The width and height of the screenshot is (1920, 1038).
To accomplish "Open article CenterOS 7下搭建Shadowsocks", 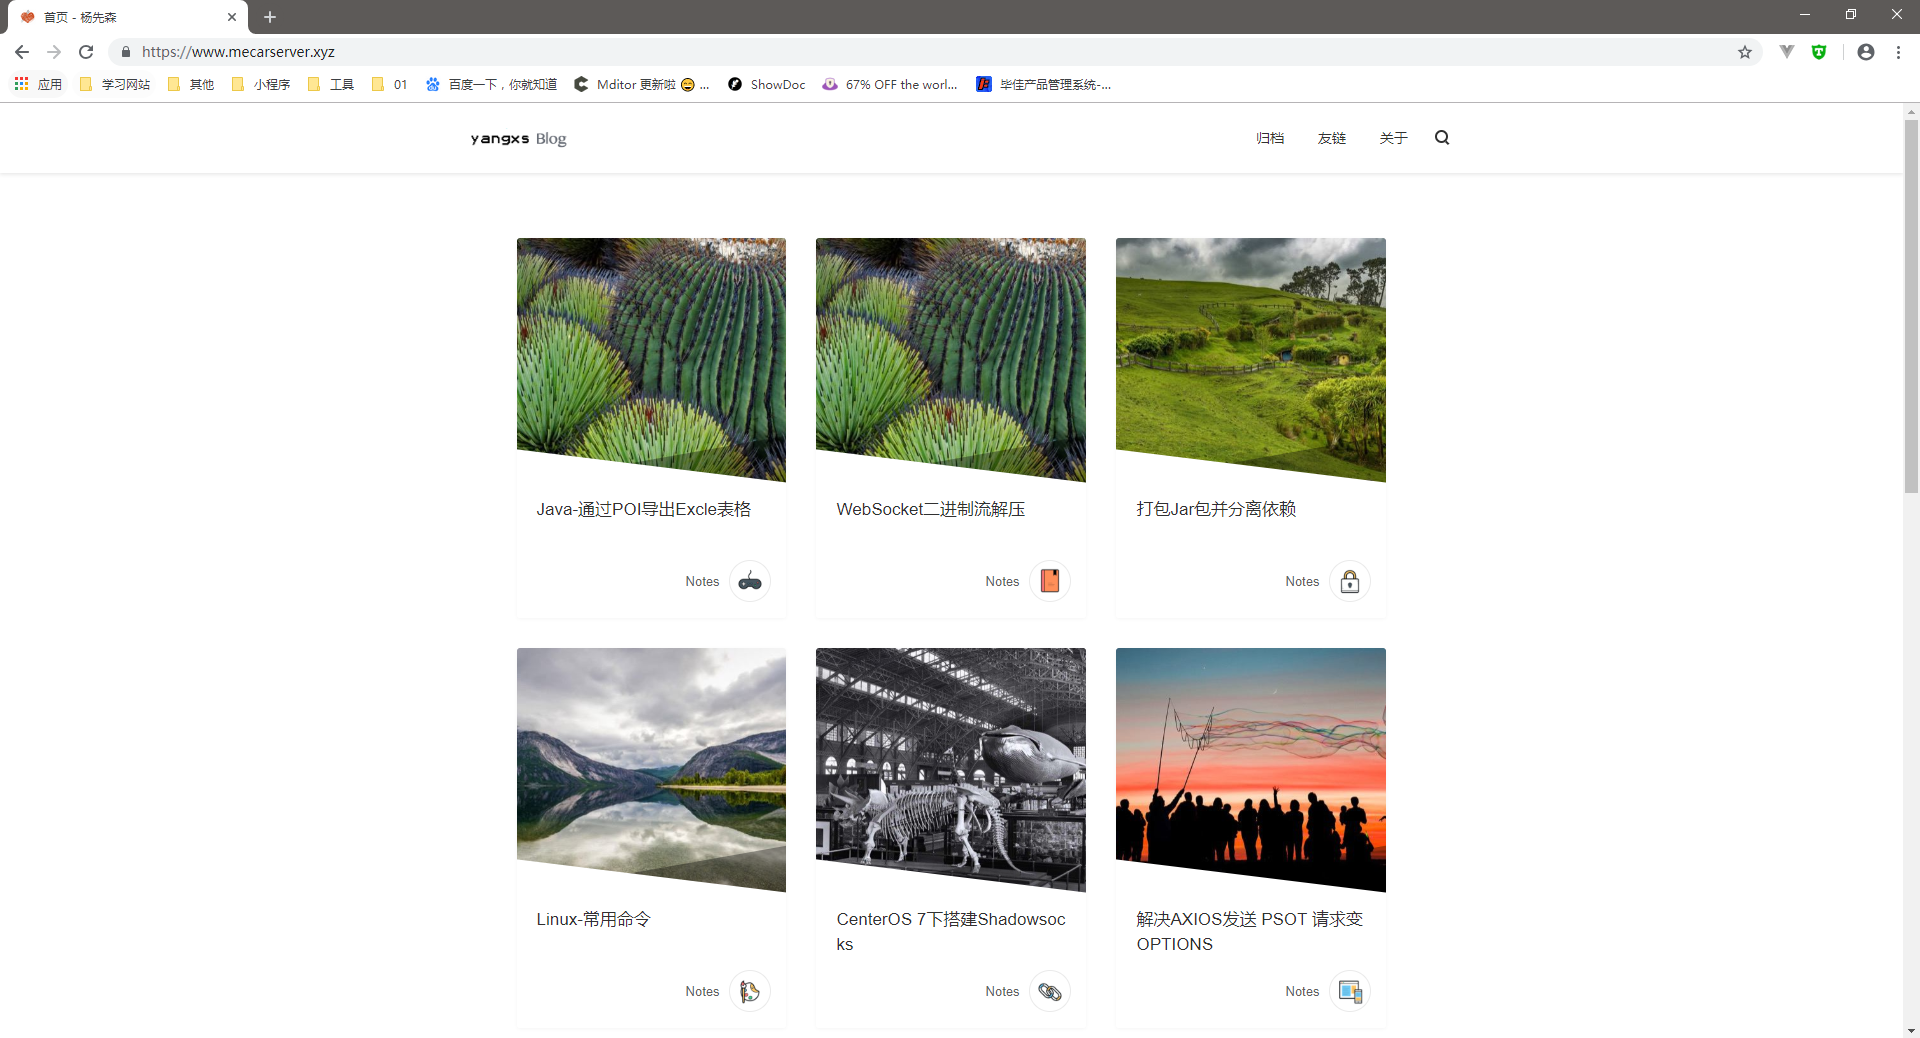I will pos(950,931).
